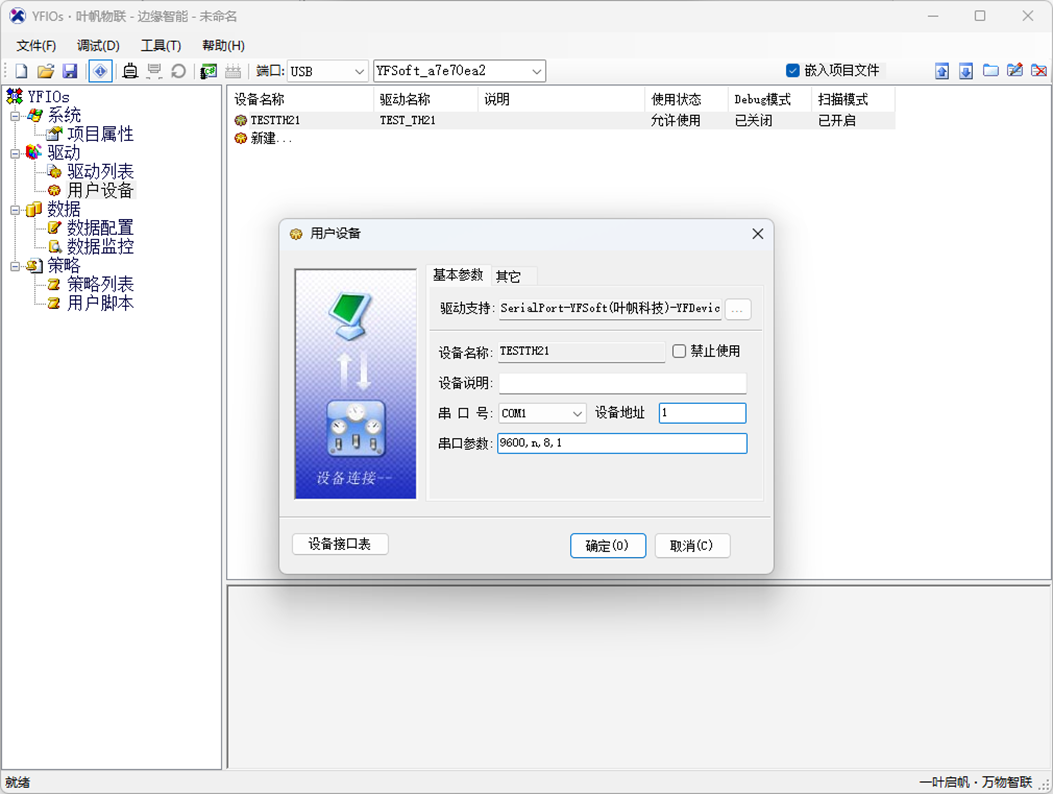Screen dimensions: 1053x794
Task: Click the 用户脚本 tree icon
Action: tap(54, 303)
